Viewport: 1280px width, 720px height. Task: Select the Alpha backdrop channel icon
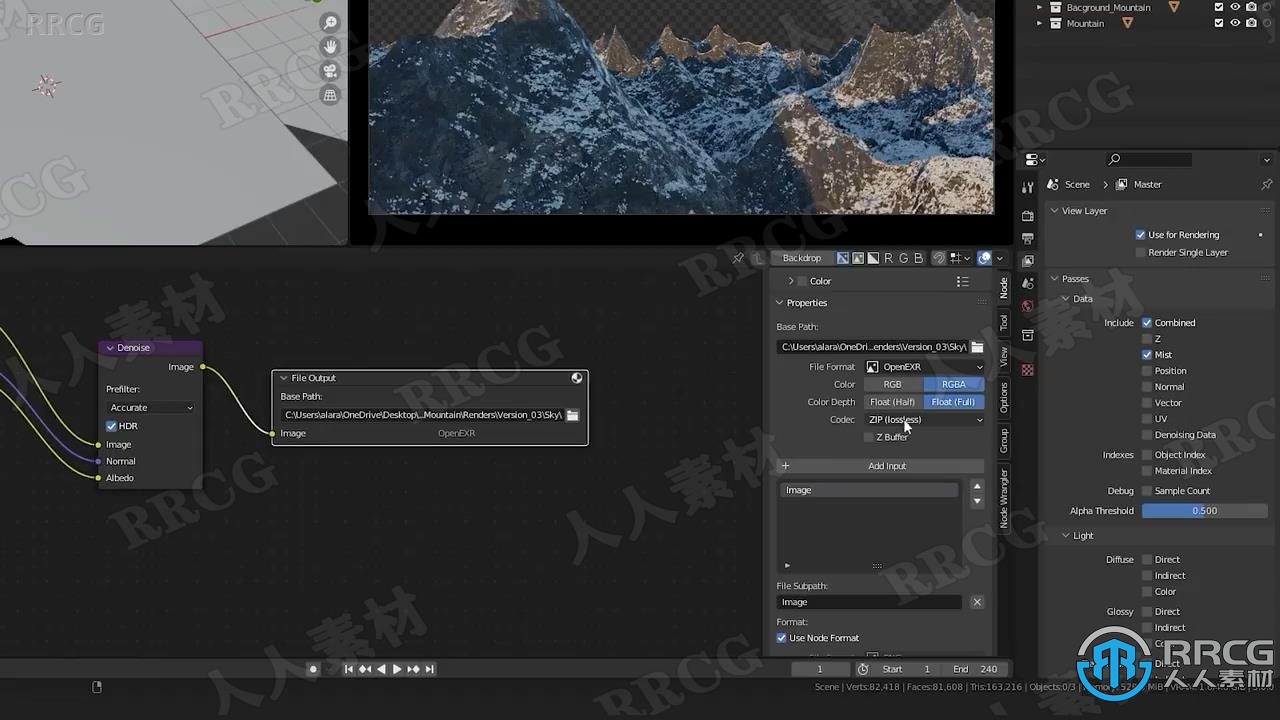pos(872,258)
